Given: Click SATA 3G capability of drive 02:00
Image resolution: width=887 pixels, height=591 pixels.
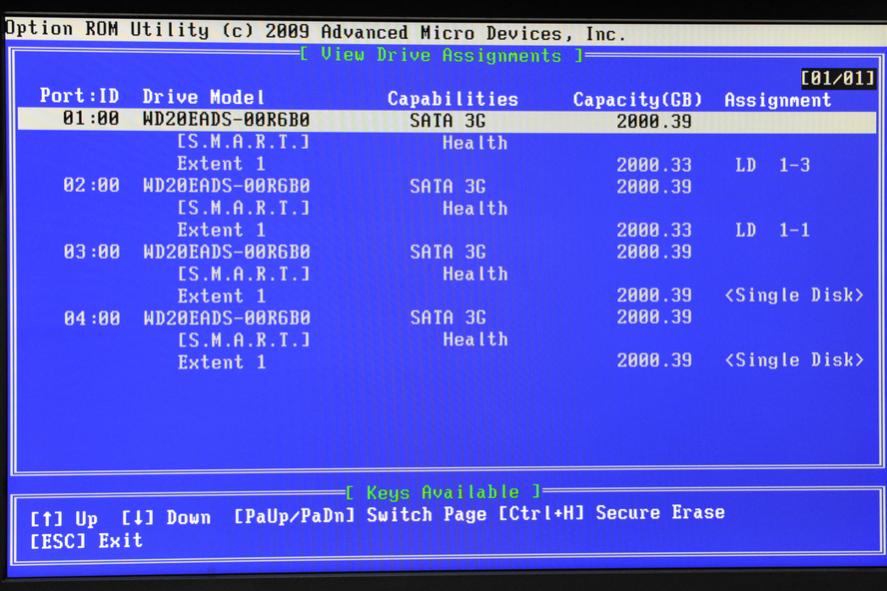Looking at the screenshot, I should 448,186.
